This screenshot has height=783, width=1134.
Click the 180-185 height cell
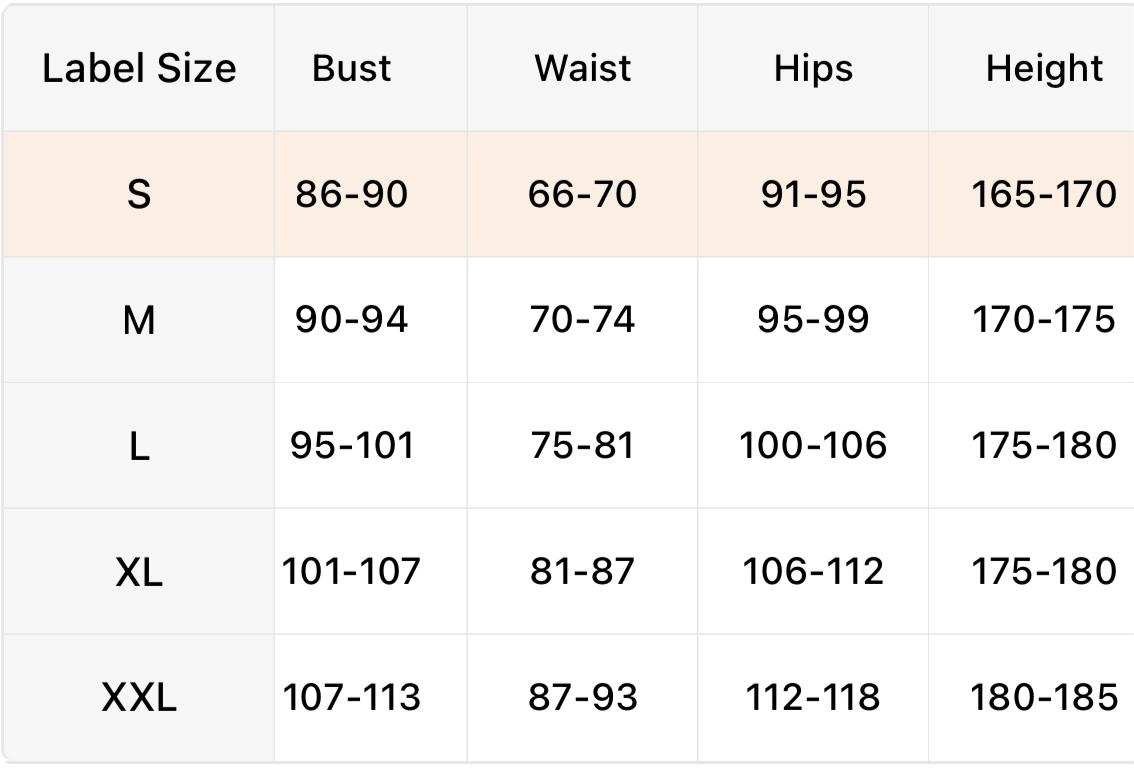pyautogui.click(x=1044, y=697)
